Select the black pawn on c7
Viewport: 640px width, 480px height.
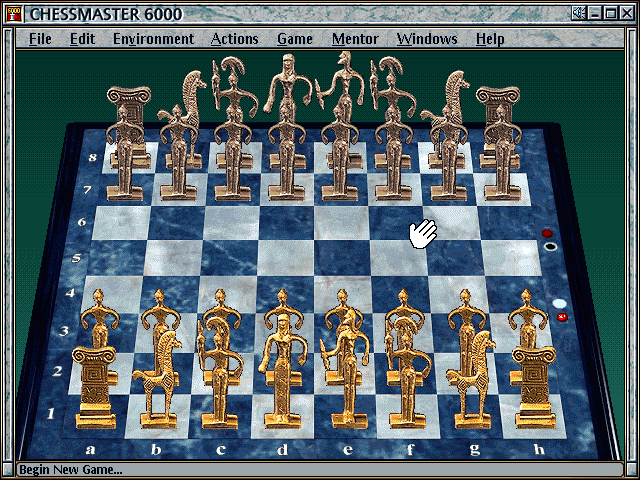pos(233,155)
